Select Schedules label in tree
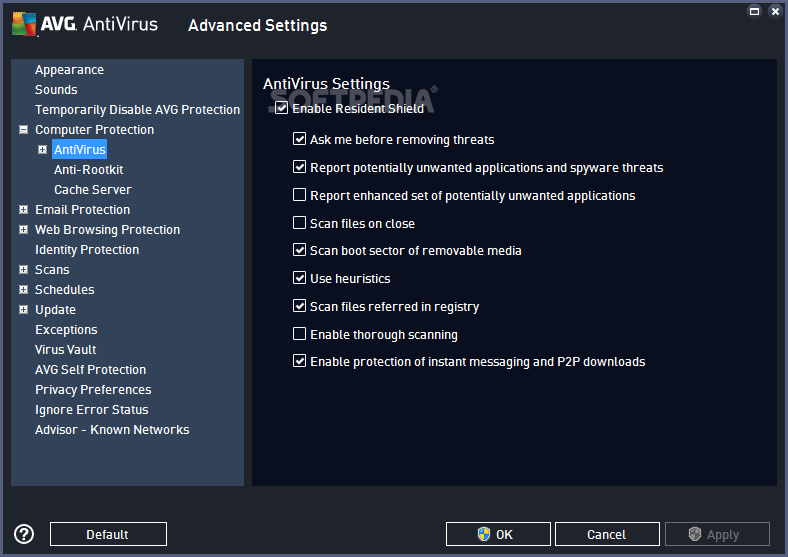The height and width of the screenshot is (557, 788). point(65,290)
